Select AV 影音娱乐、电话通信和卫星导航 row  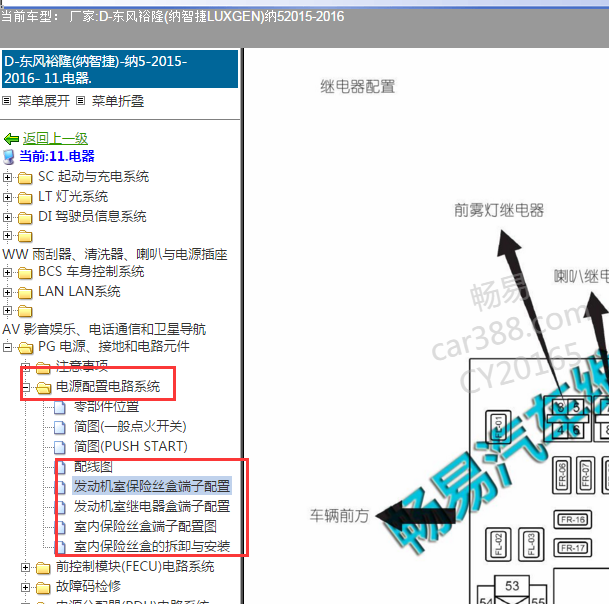tap(104, 329)
